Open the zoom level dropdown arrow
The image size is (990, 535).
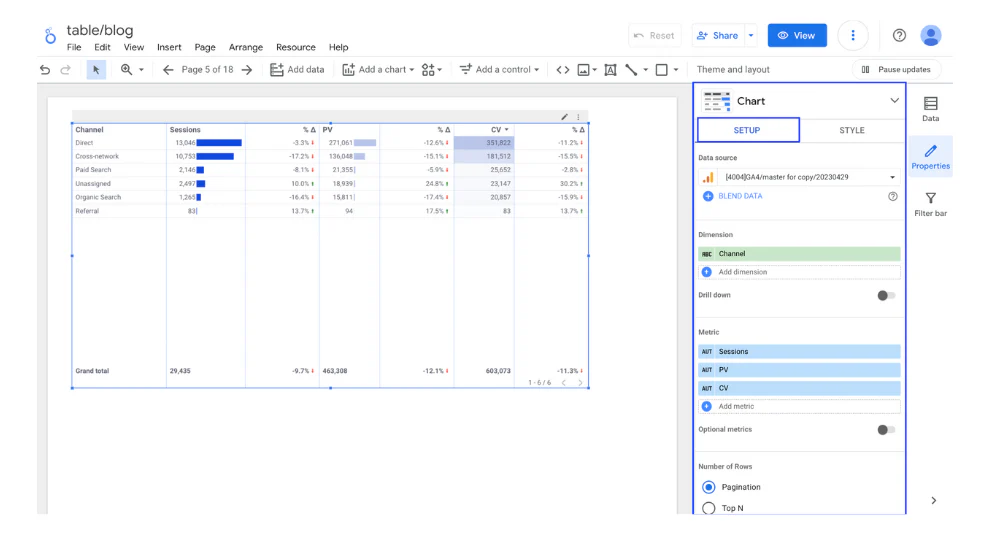tap(141, 69)
